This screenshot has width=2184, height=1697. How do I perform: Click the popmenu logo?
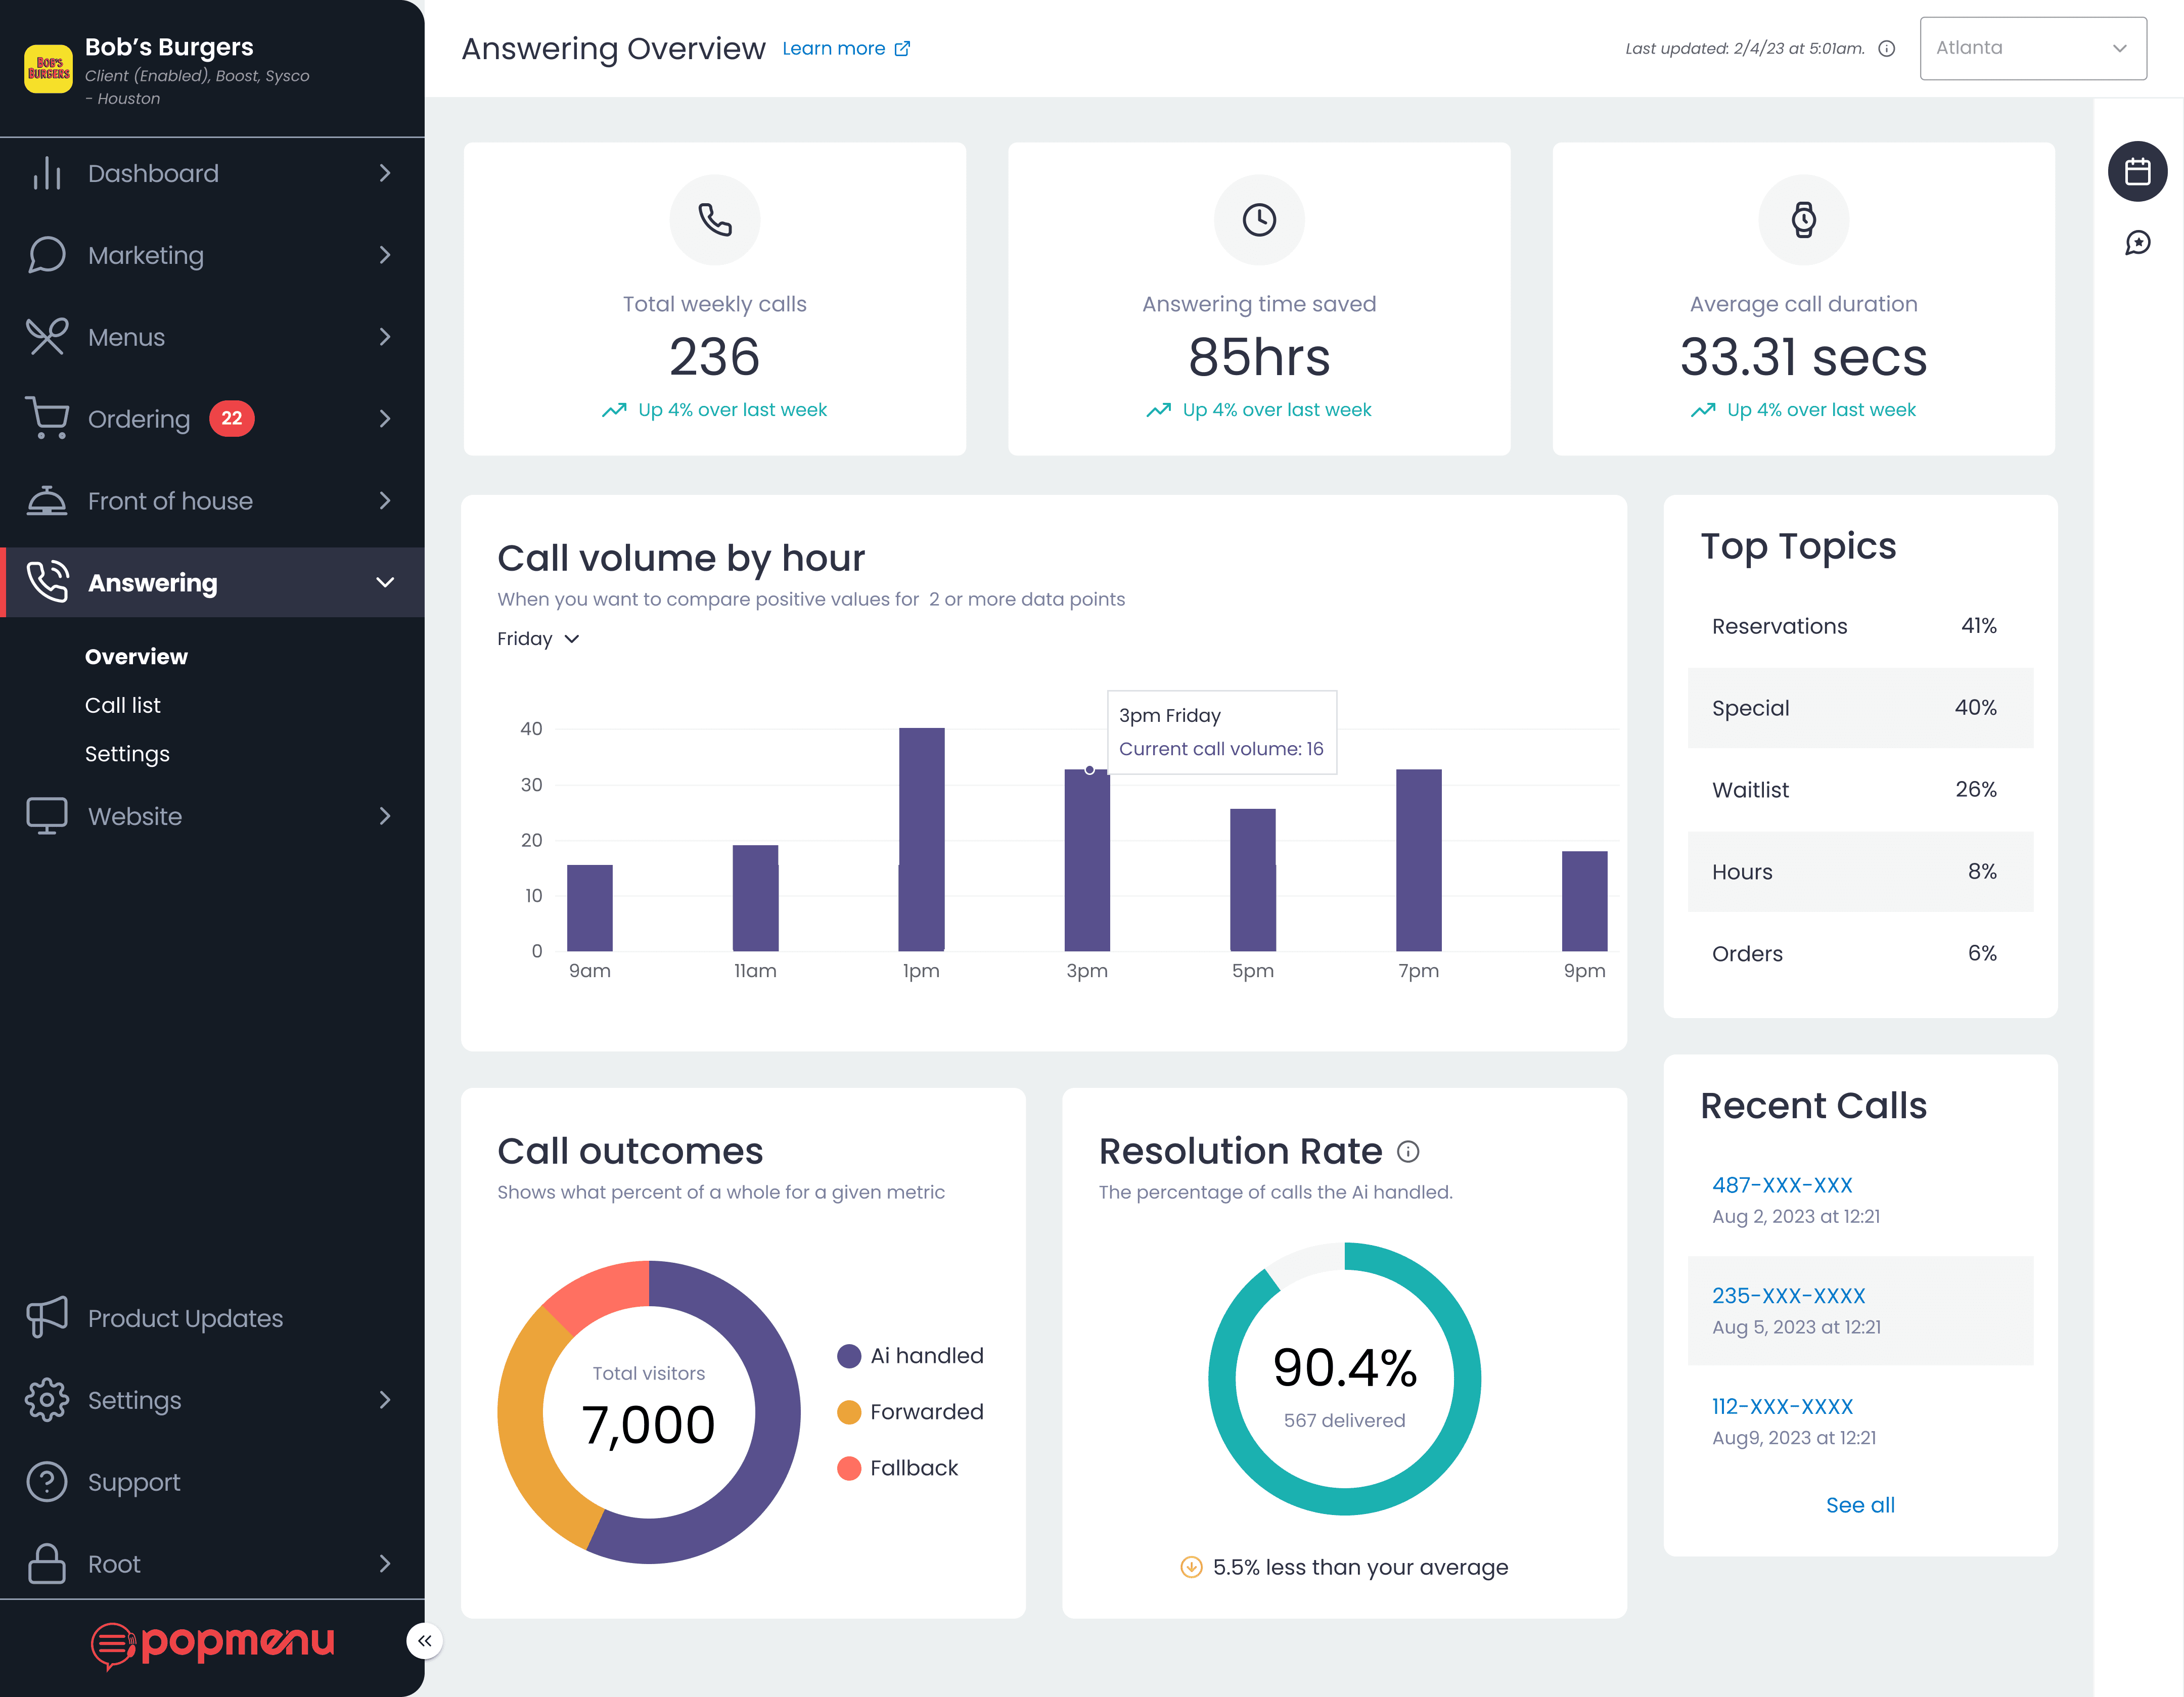coord(213,1643)
